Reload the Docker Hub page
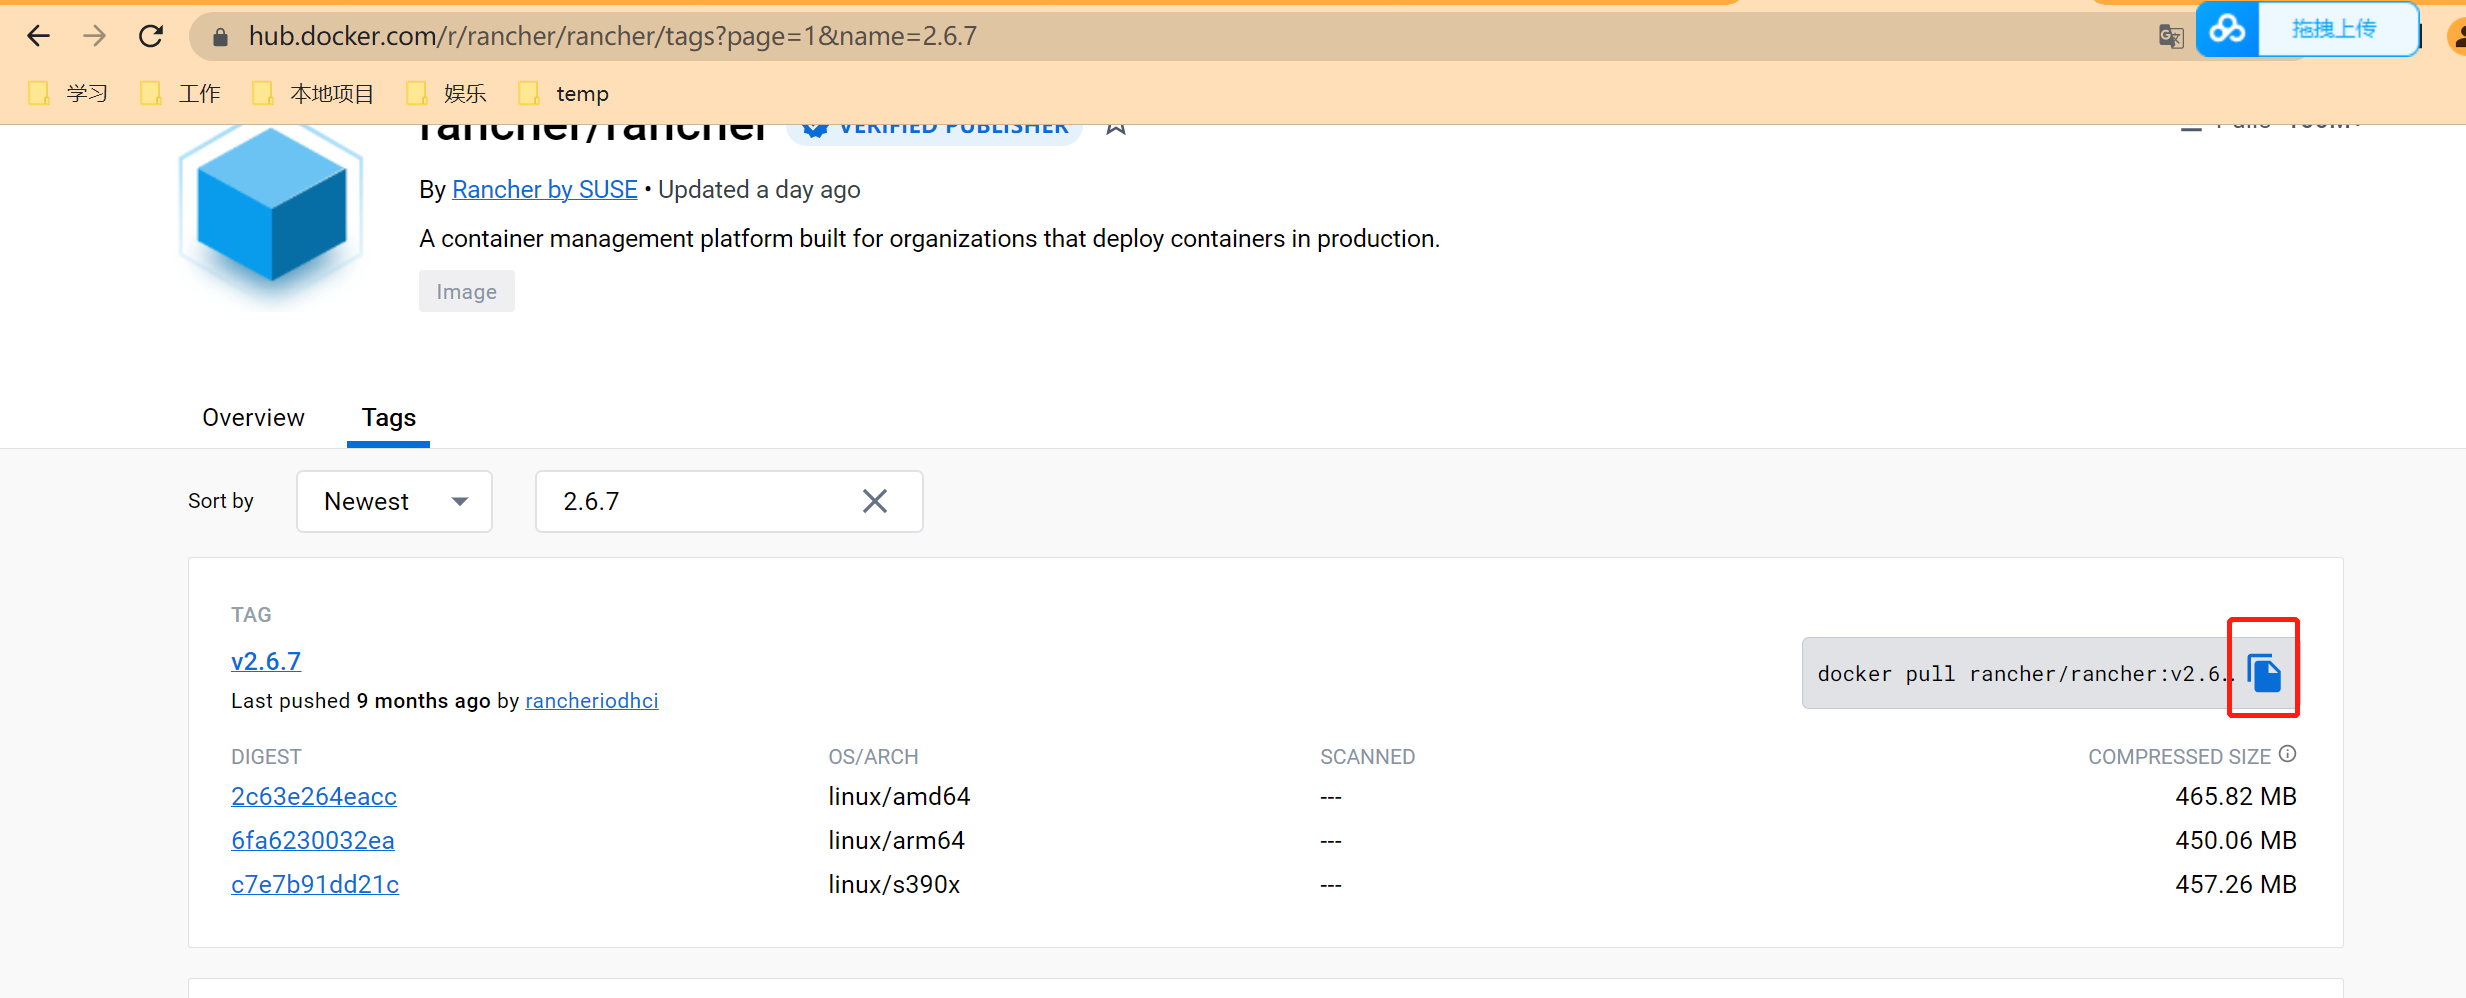 click(151, 36)
